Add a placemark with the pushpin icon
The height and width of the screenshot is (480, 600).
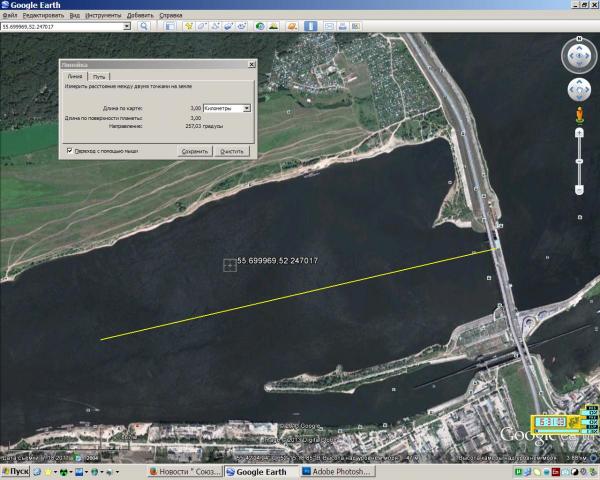186,26
